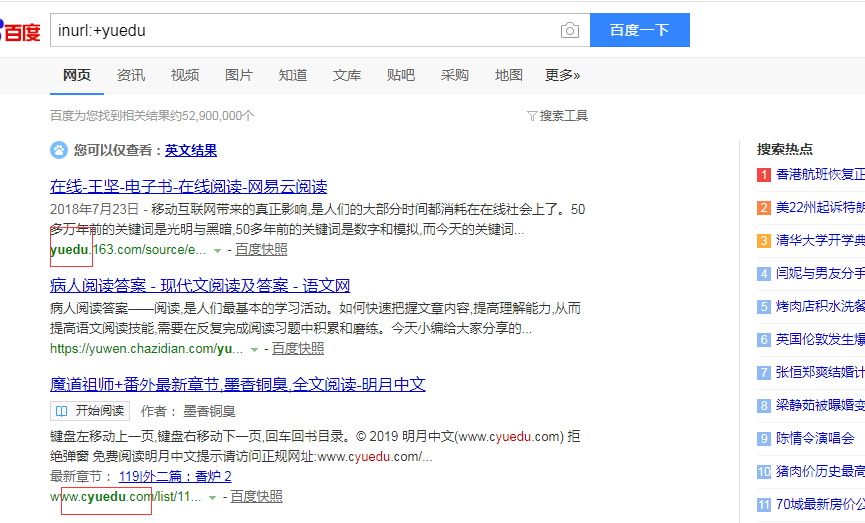Click author text 墨香铜臭
Viewport: 865px width, 523px height.
click(209, 412)
